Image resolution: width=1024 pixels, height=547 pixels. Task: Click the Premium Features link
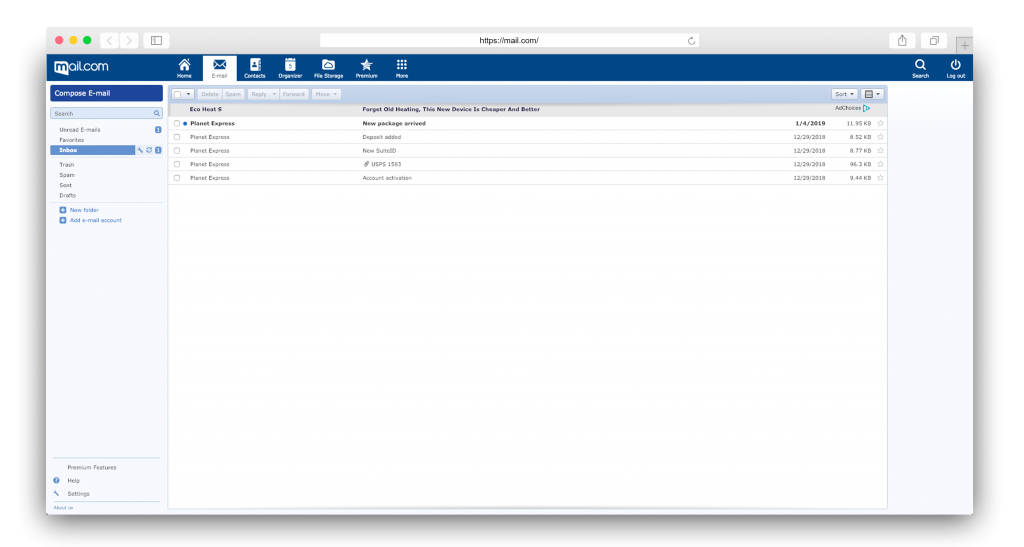pos(91,467)
